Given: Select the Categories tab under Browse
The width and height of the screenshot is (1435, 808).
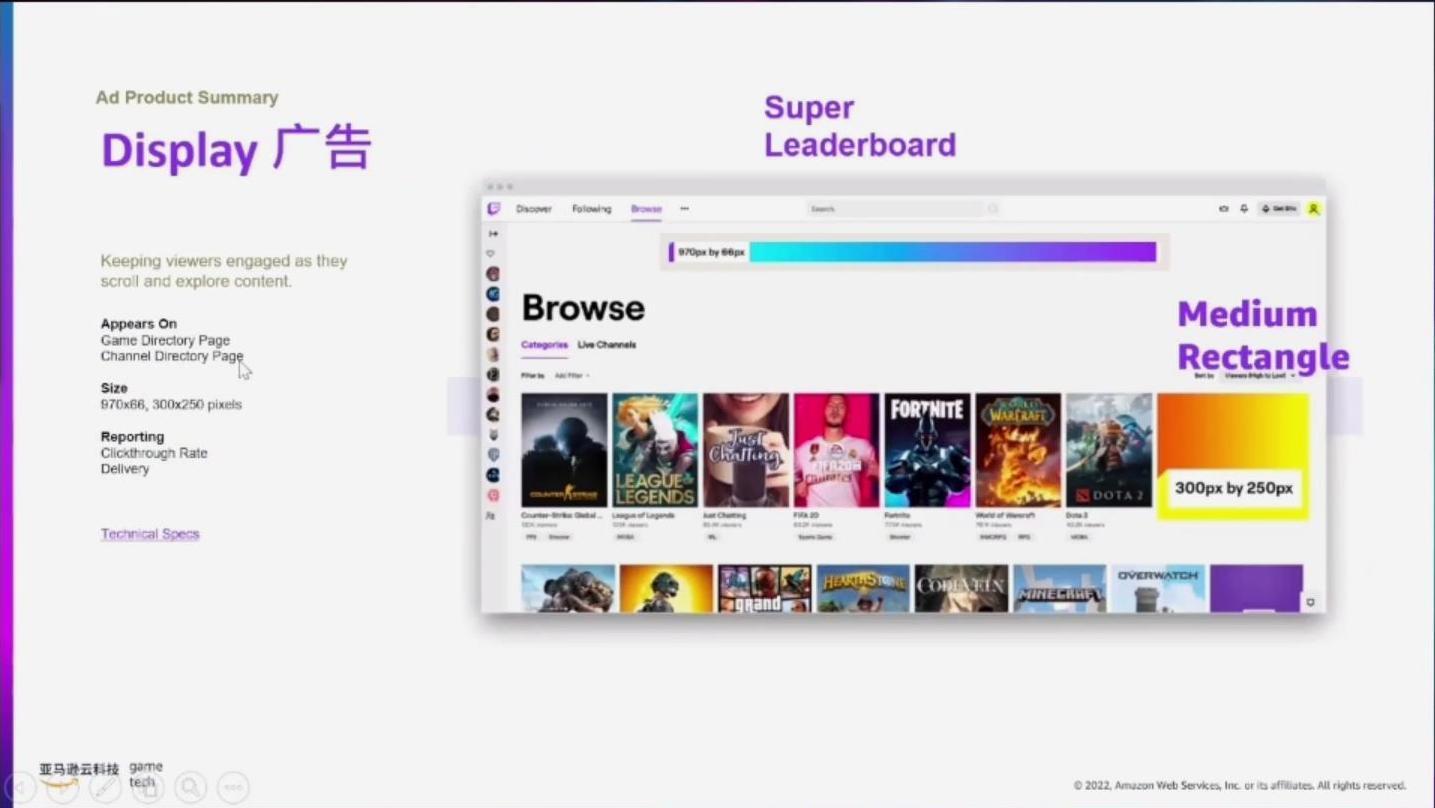Looking at the screenshot, I should pyautogui.click(x=544, y=345).
